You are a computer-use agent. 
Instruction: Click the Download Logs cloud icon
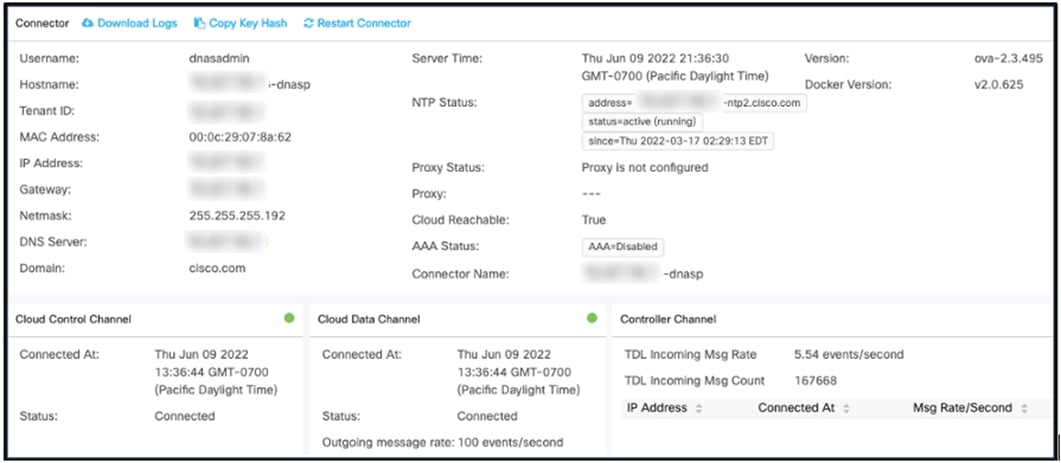point(87,23)
